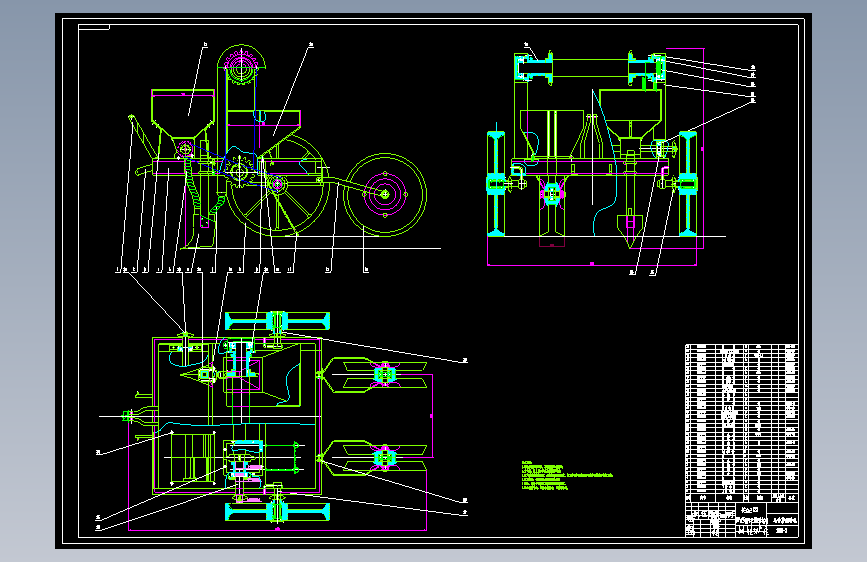Click the toothed sprocket atop the tall column
Screen dimensions: 867x562
242,65
